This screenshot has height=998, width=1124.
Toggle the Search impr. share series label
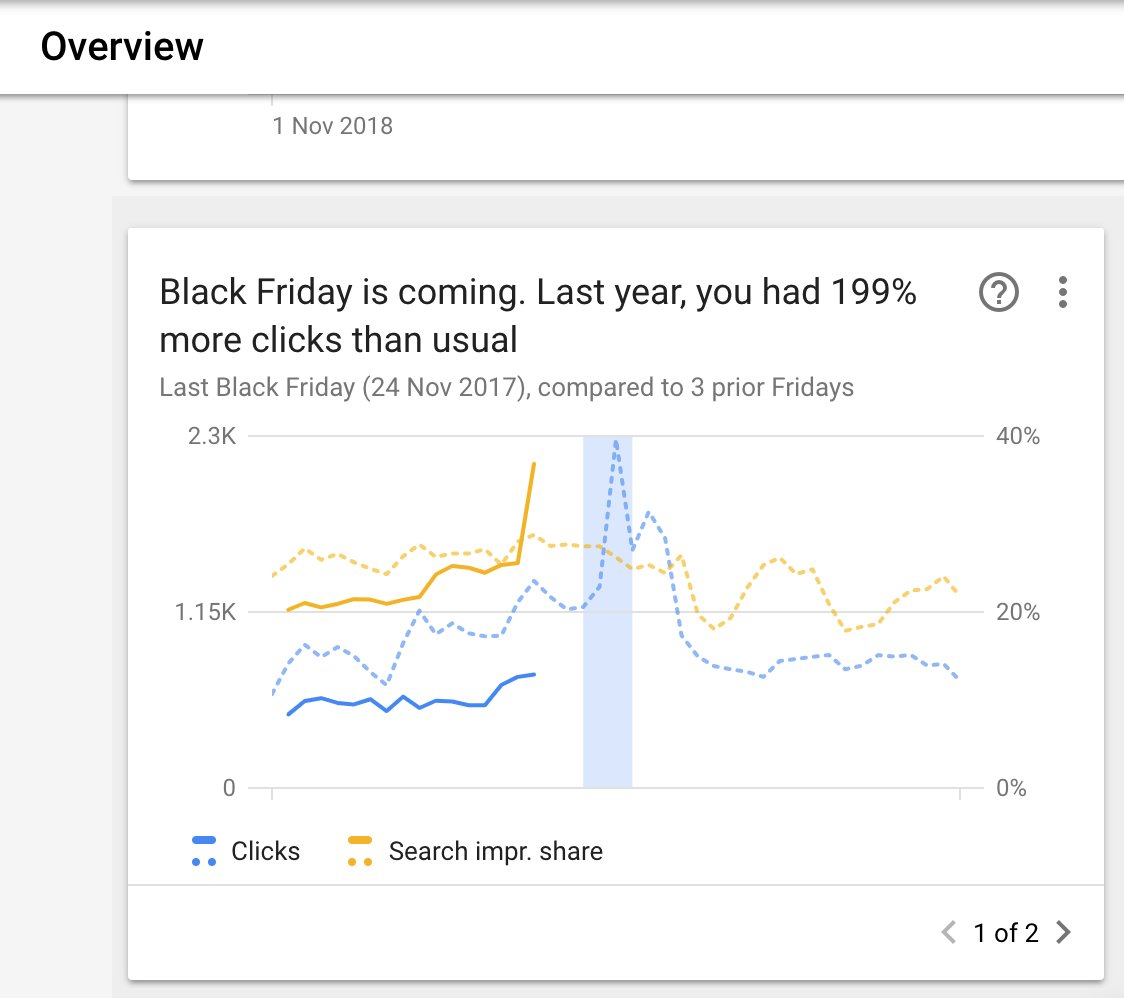495,851
